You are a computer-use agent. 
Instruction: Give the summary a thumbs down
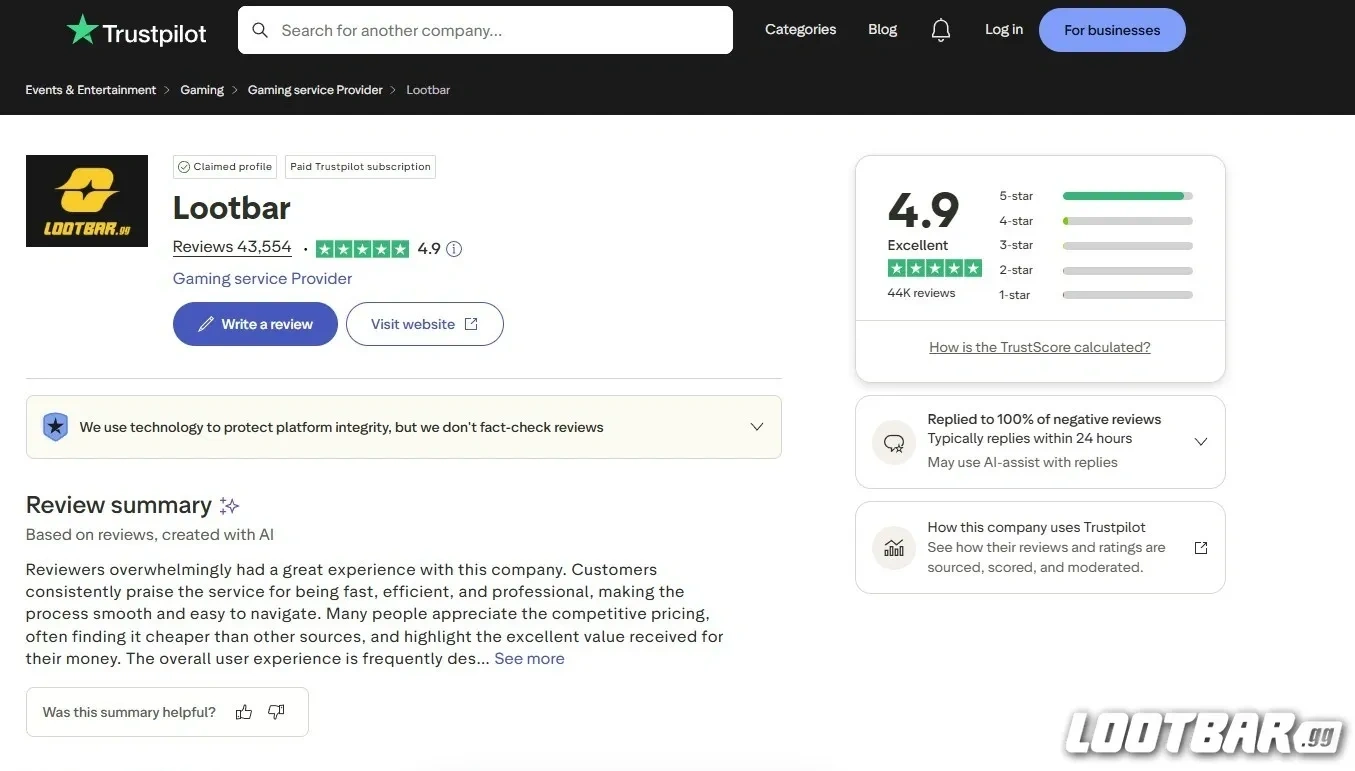tap(276, 712)
